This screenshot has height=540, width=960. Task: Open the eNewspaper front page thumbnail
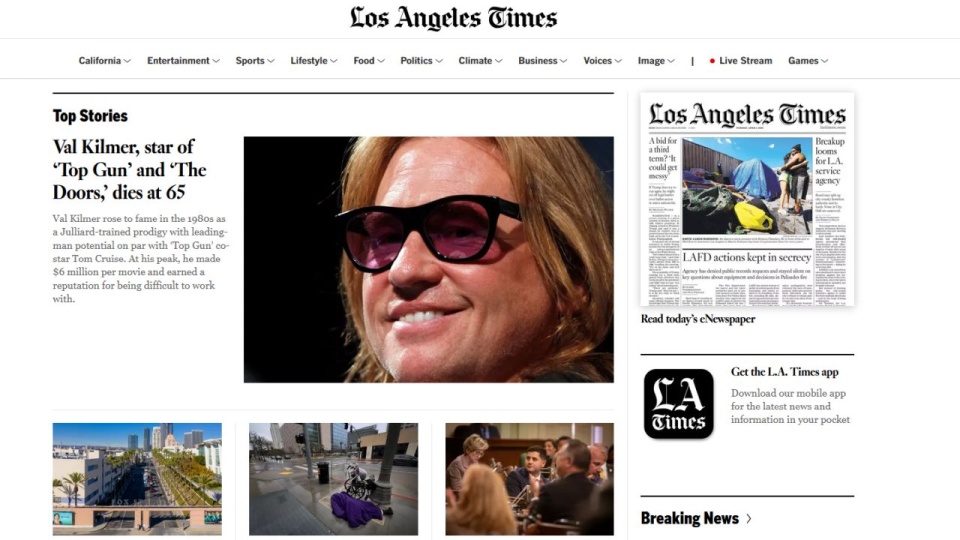[x=747, y=200]
